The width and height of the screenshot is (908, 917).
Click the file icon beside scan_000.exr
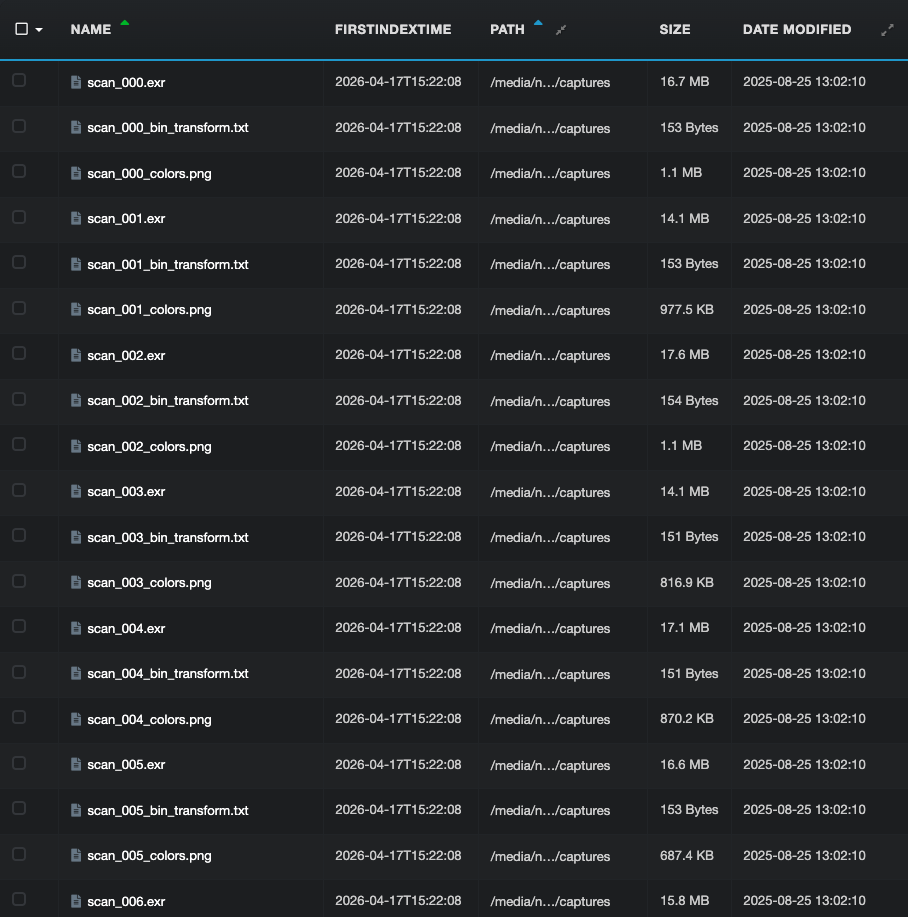coord(75,82)
